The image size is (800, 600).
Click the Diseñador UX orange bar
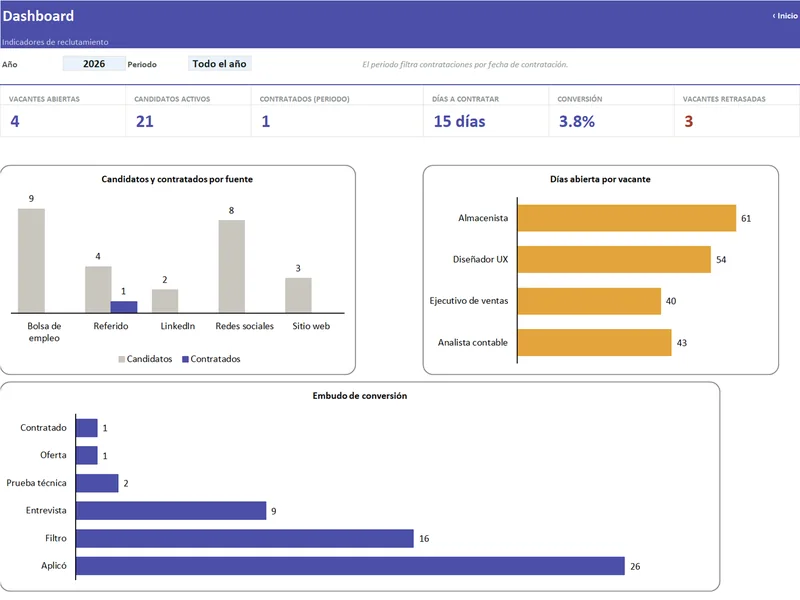[614, 260]
